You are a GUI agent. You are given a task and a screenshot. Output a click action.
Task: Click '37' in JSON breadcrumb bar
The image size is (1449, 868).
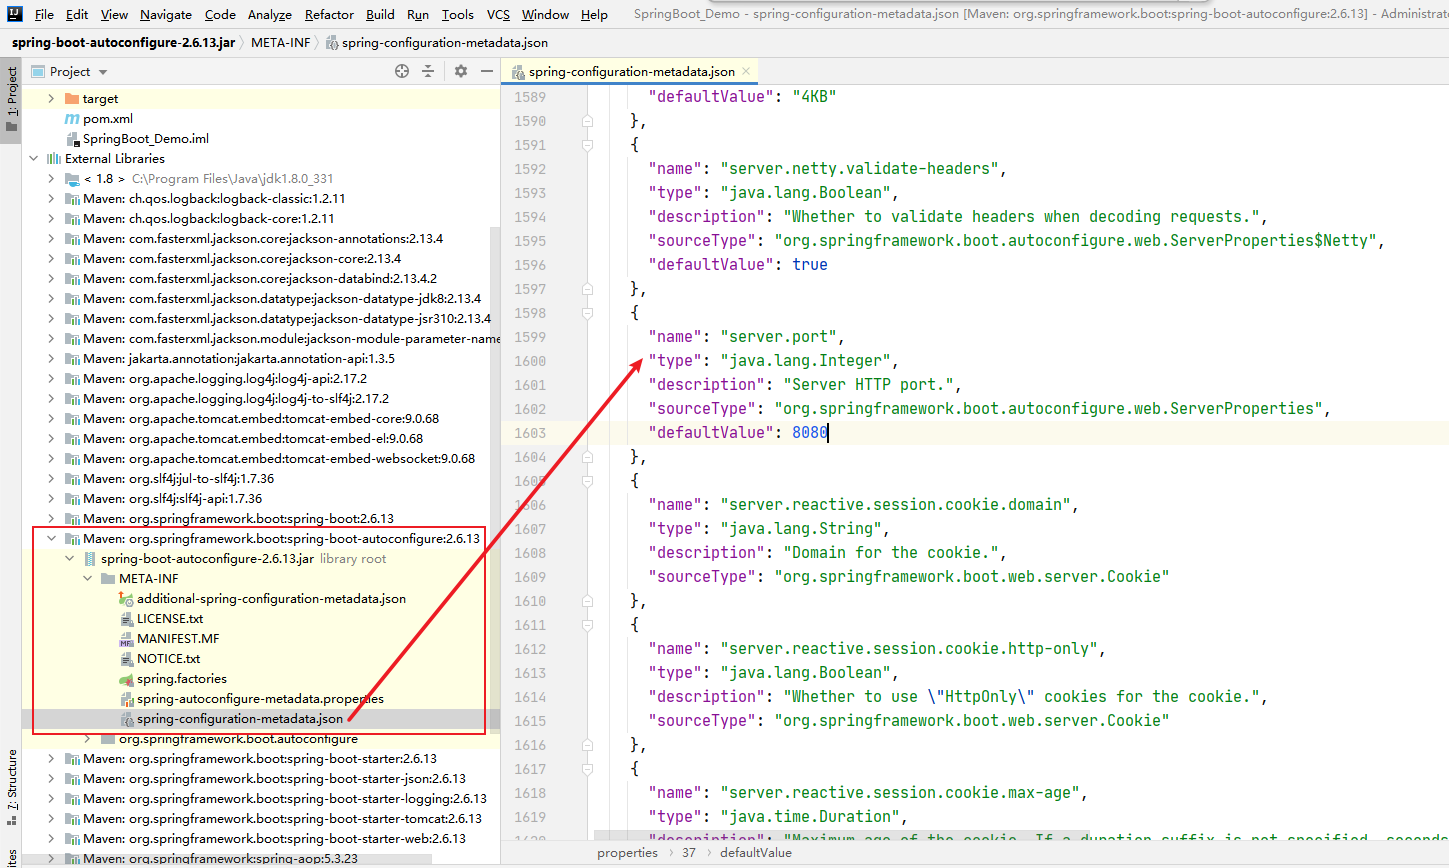[x=689, y=852]
